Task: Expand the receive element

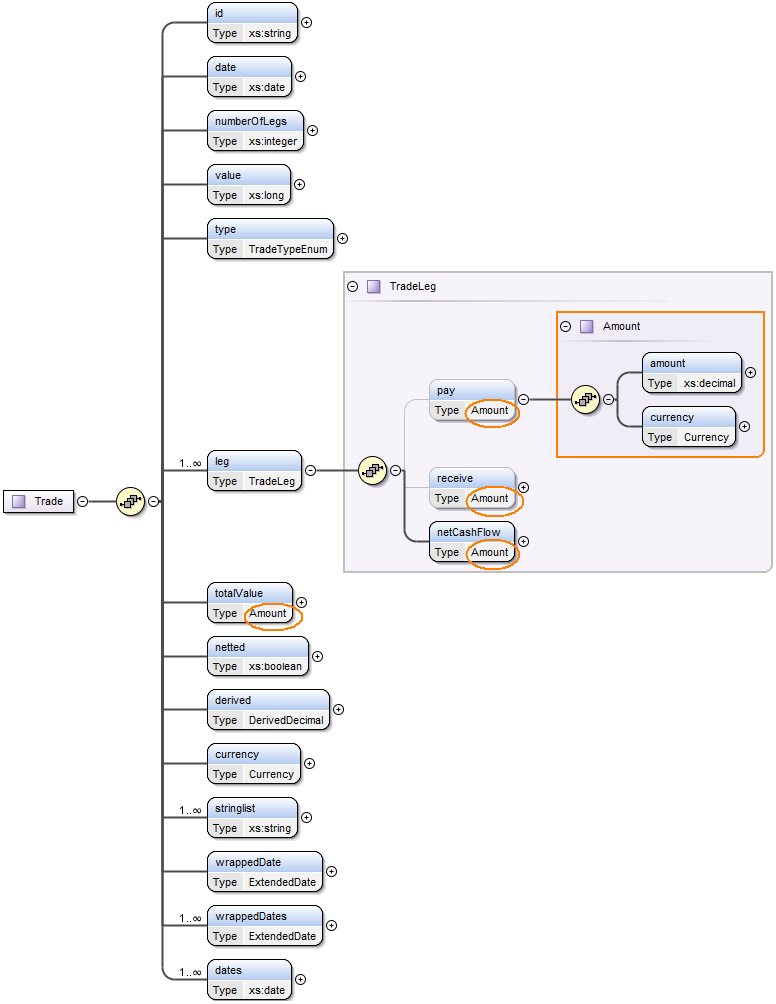Action: pyautogui.click(x=524, y=487)
